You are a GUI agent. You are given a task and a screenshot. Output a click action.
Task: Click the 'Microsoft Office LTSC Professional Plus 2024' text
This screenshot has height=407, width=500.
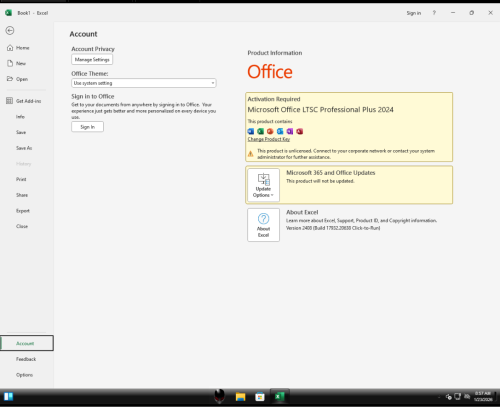tap(320, 110)
